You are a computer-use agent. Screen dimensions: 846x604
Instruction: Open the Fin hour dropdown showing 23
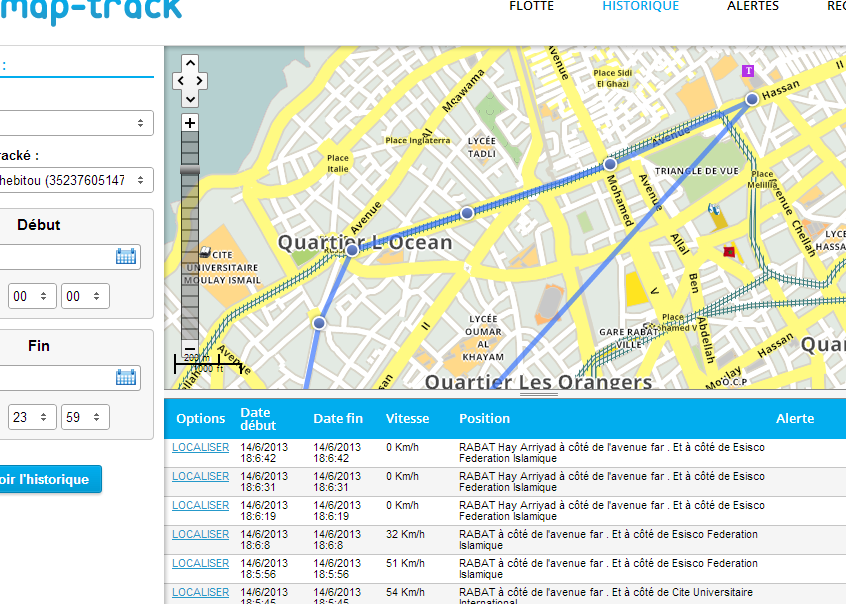28,417
